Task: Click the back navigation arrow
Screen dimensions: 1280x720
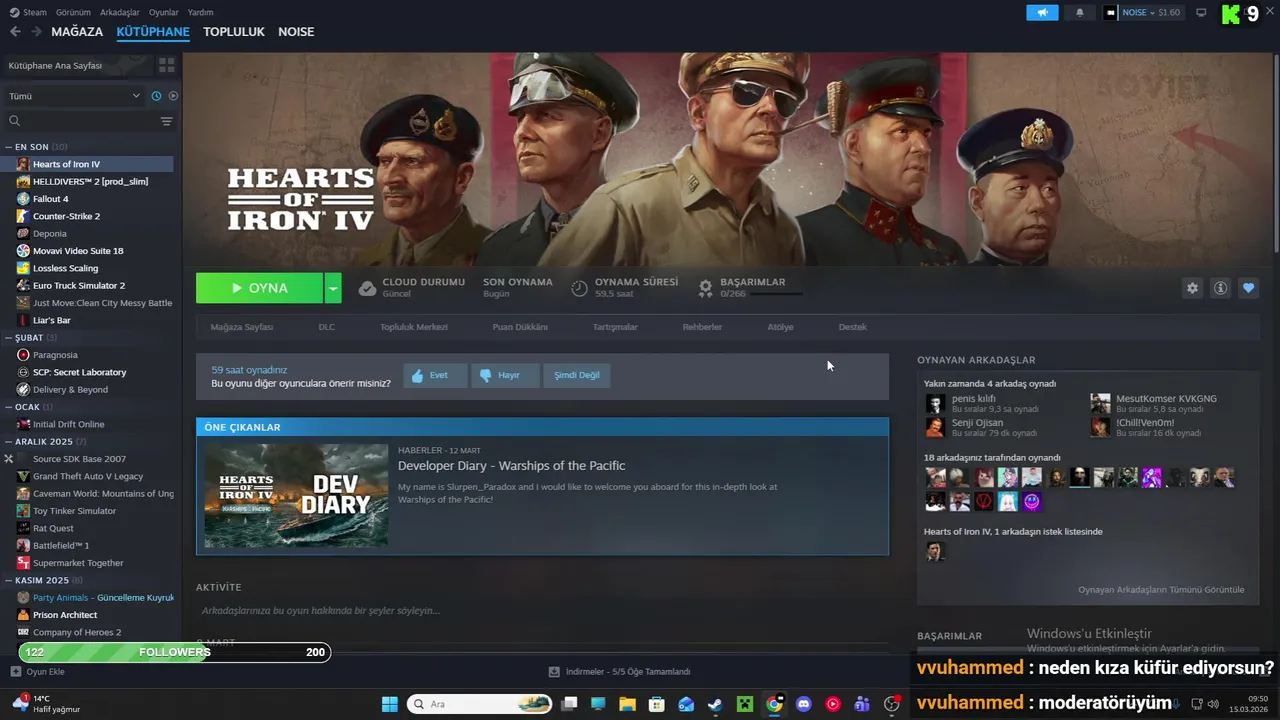Action: (x=15, y=32)
